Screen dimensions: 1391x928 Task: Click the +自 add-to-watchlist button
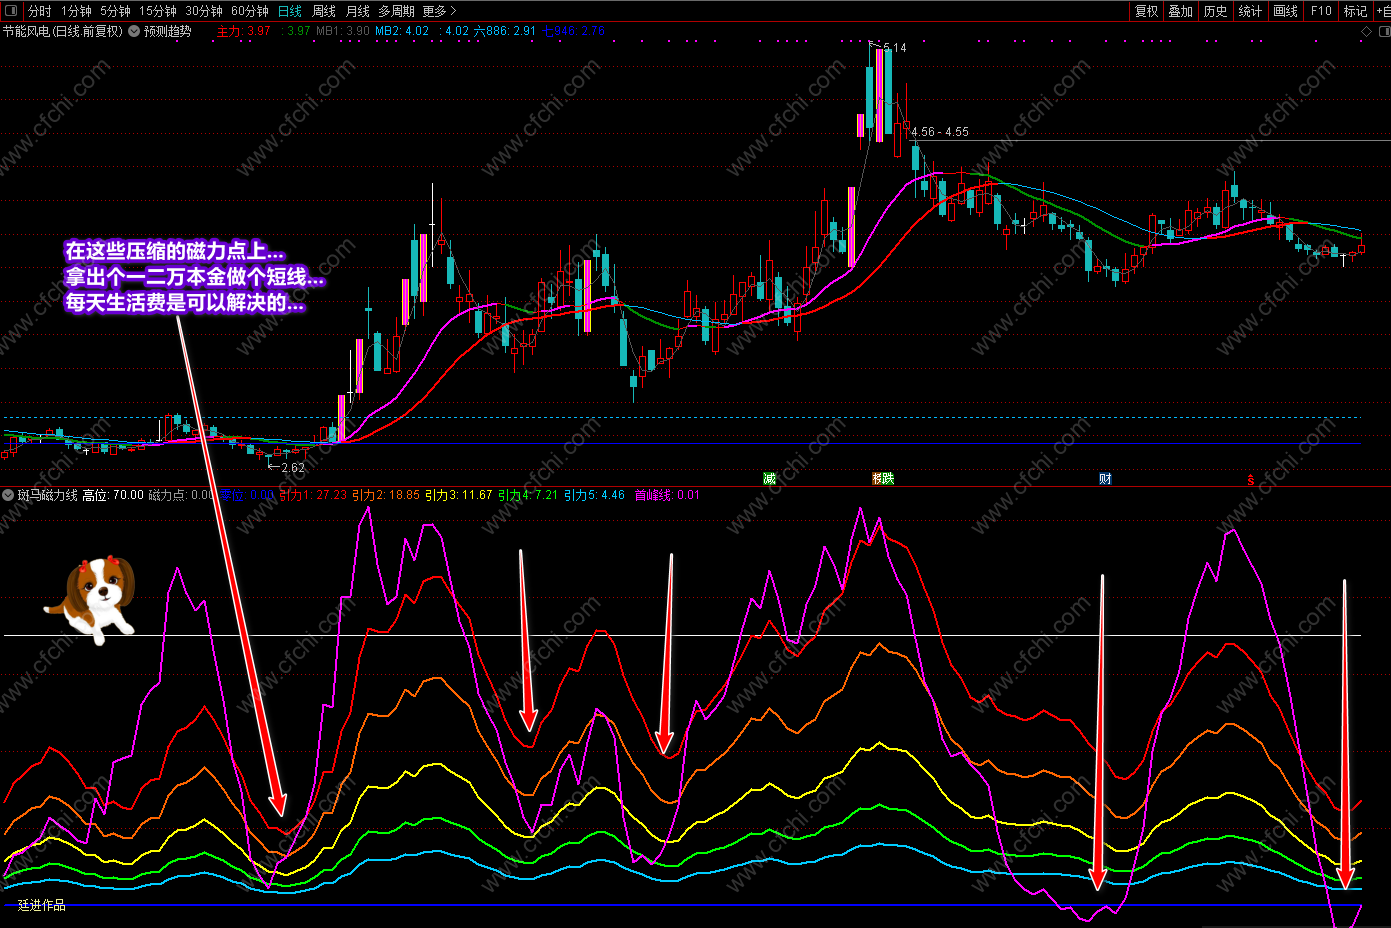click(1383, 11)
